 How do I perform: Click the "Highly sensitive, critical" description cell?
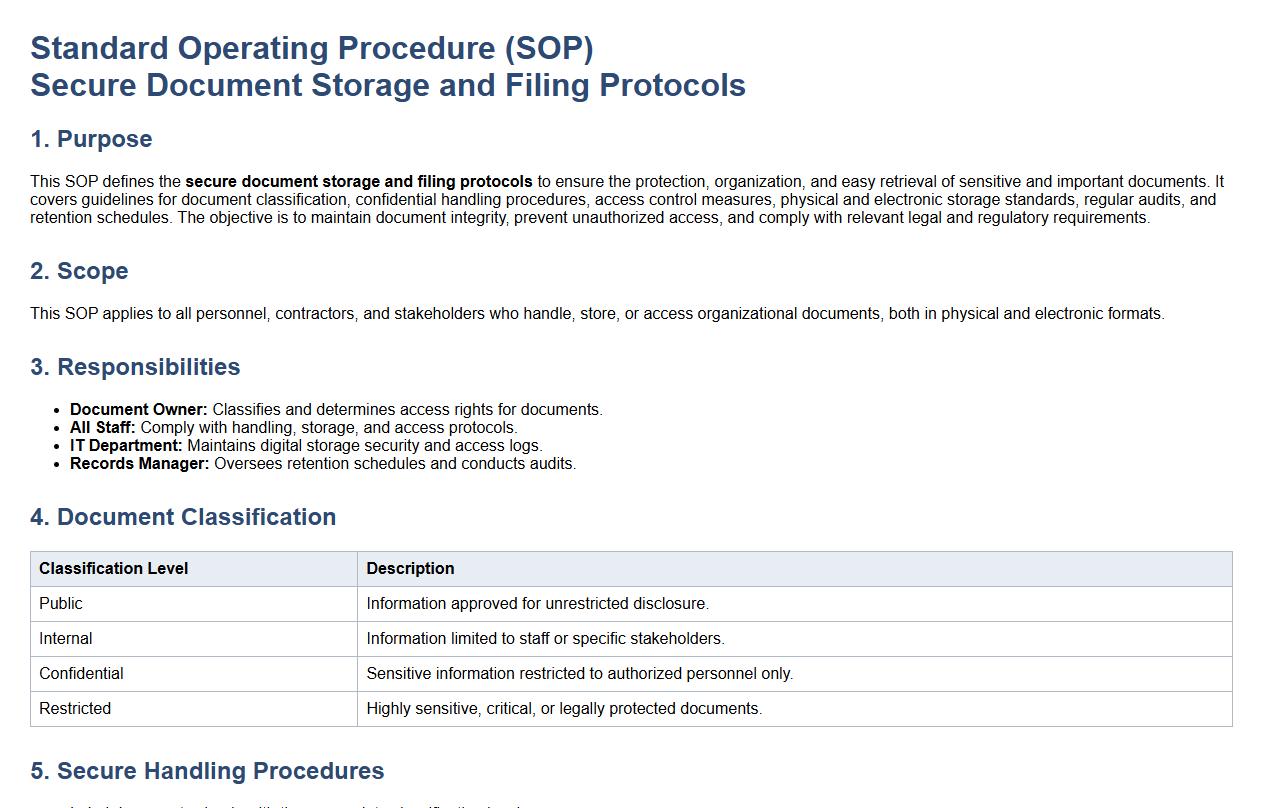click(x=564, y=709)
